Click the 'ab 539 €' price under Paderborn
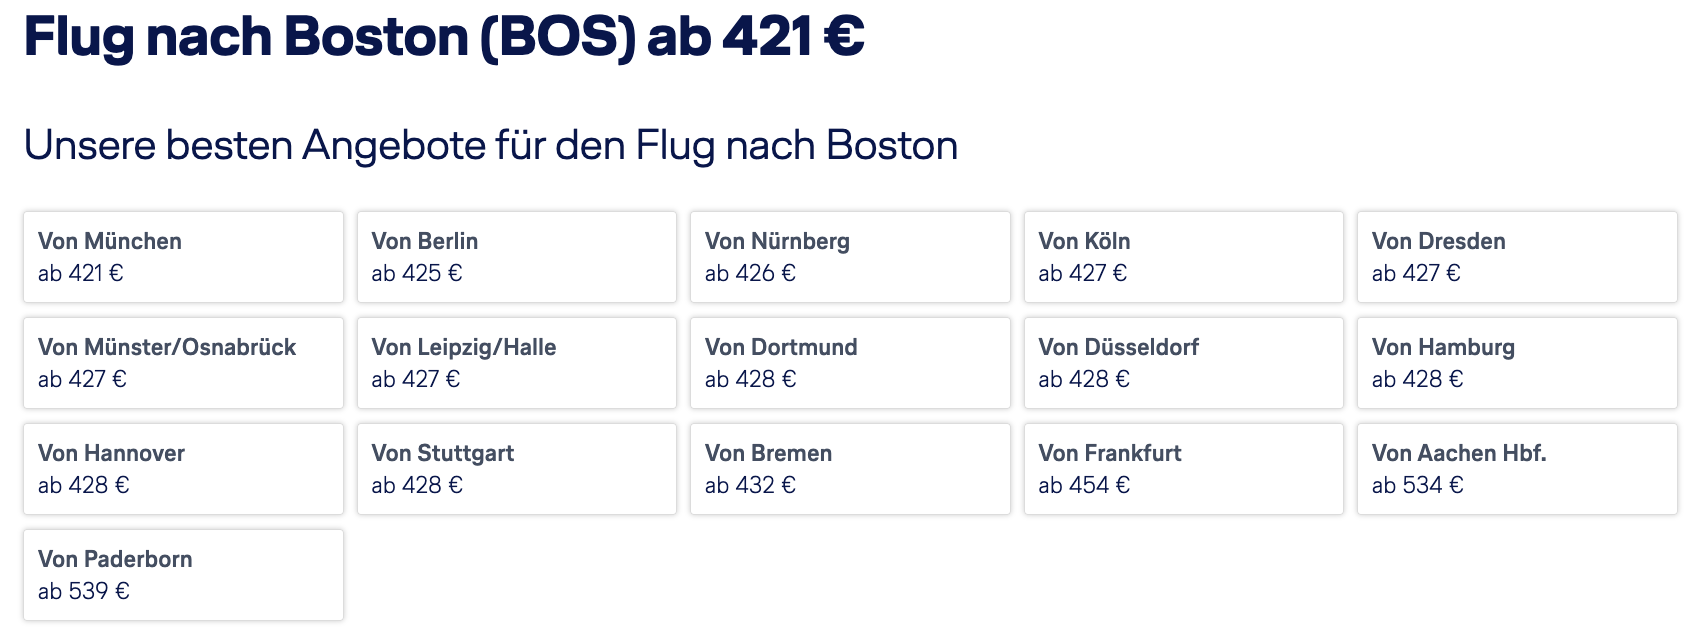The height and width of the screenshot is (630, 1688). click(84, 591)
